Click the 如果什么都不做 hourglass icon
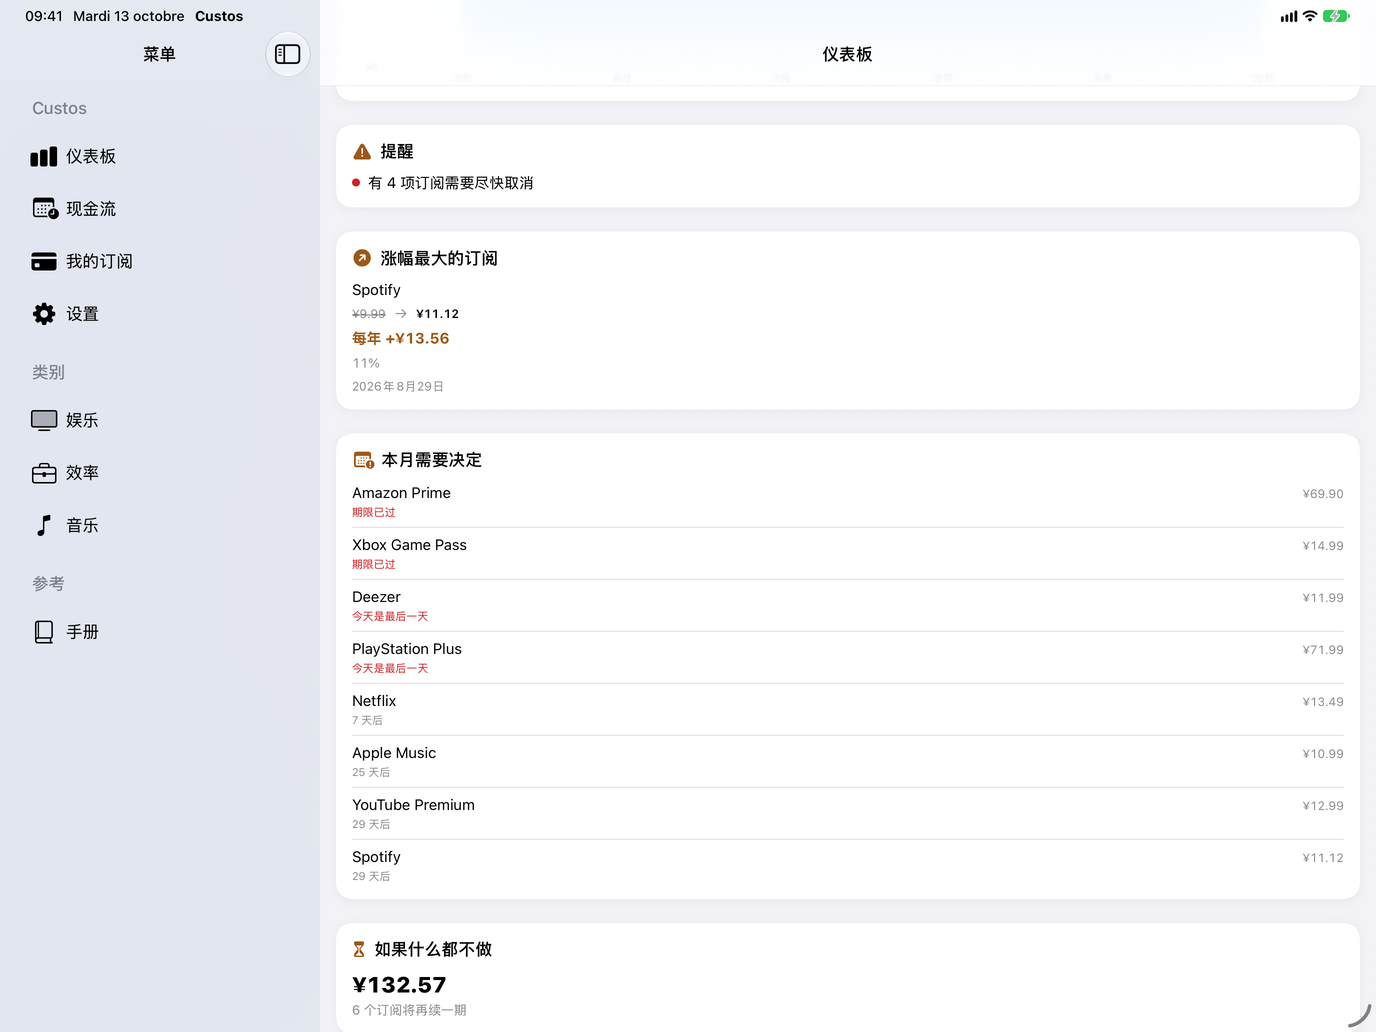Screen dimensions: 1376x1032 [359, 949]
